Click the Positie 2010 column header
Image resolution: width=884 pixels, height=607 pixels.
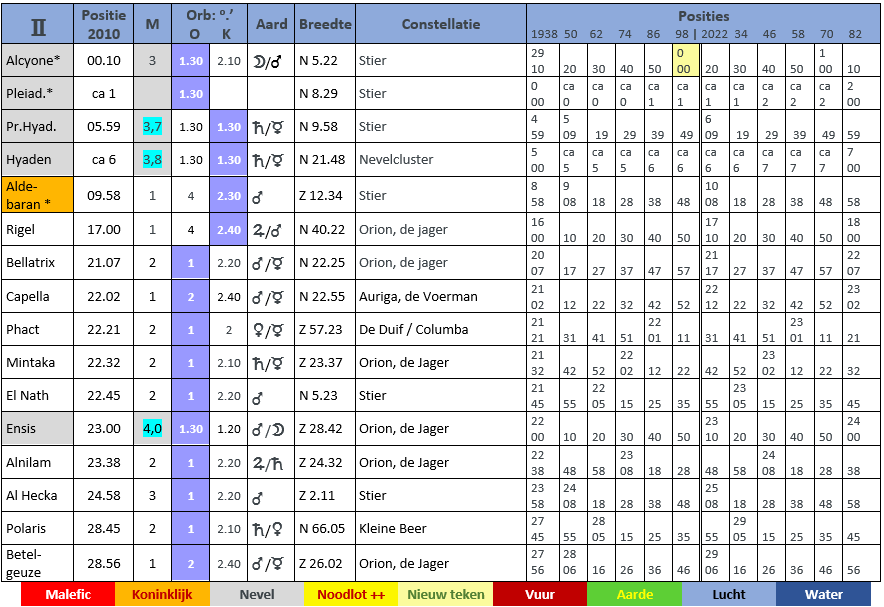[x=104, y=24]
